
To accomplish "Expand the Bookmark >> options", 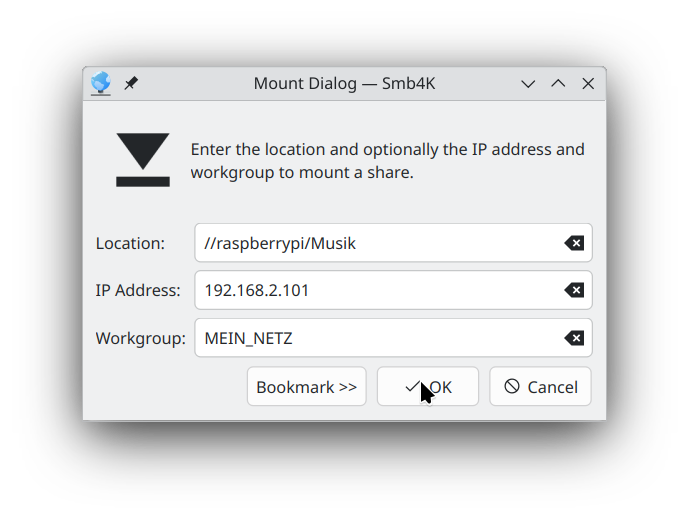I will pyautogui.click(x=306, y=387).
